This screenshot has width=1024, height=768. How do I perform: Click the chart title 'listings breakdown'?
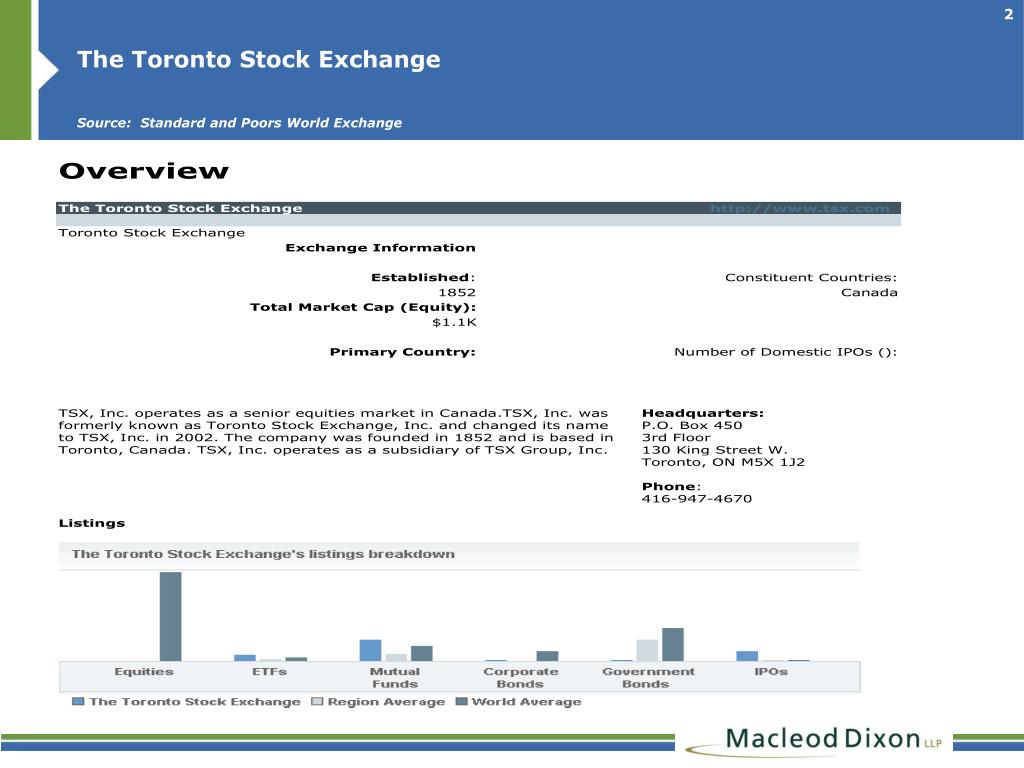point(263,554)
